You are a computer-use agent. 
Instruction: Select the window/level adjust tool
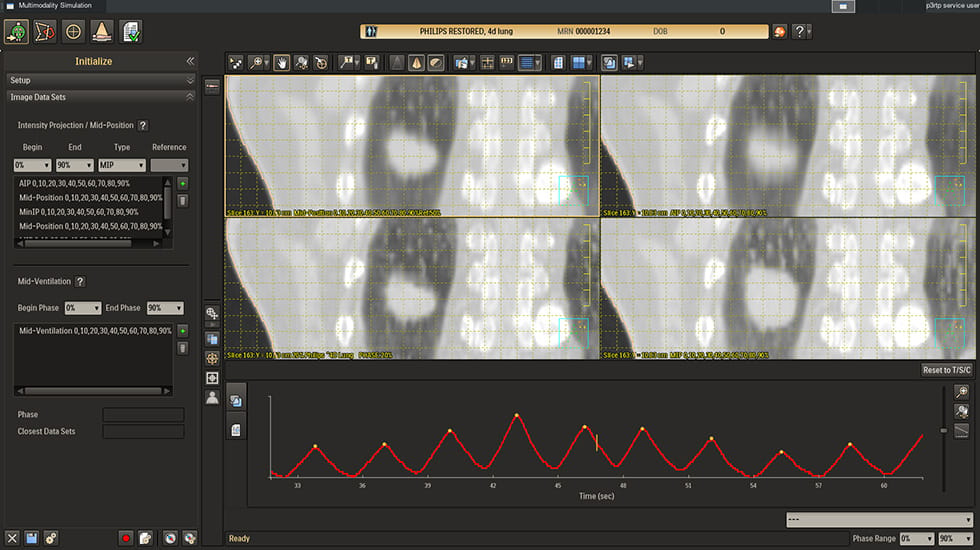[301, 62]
